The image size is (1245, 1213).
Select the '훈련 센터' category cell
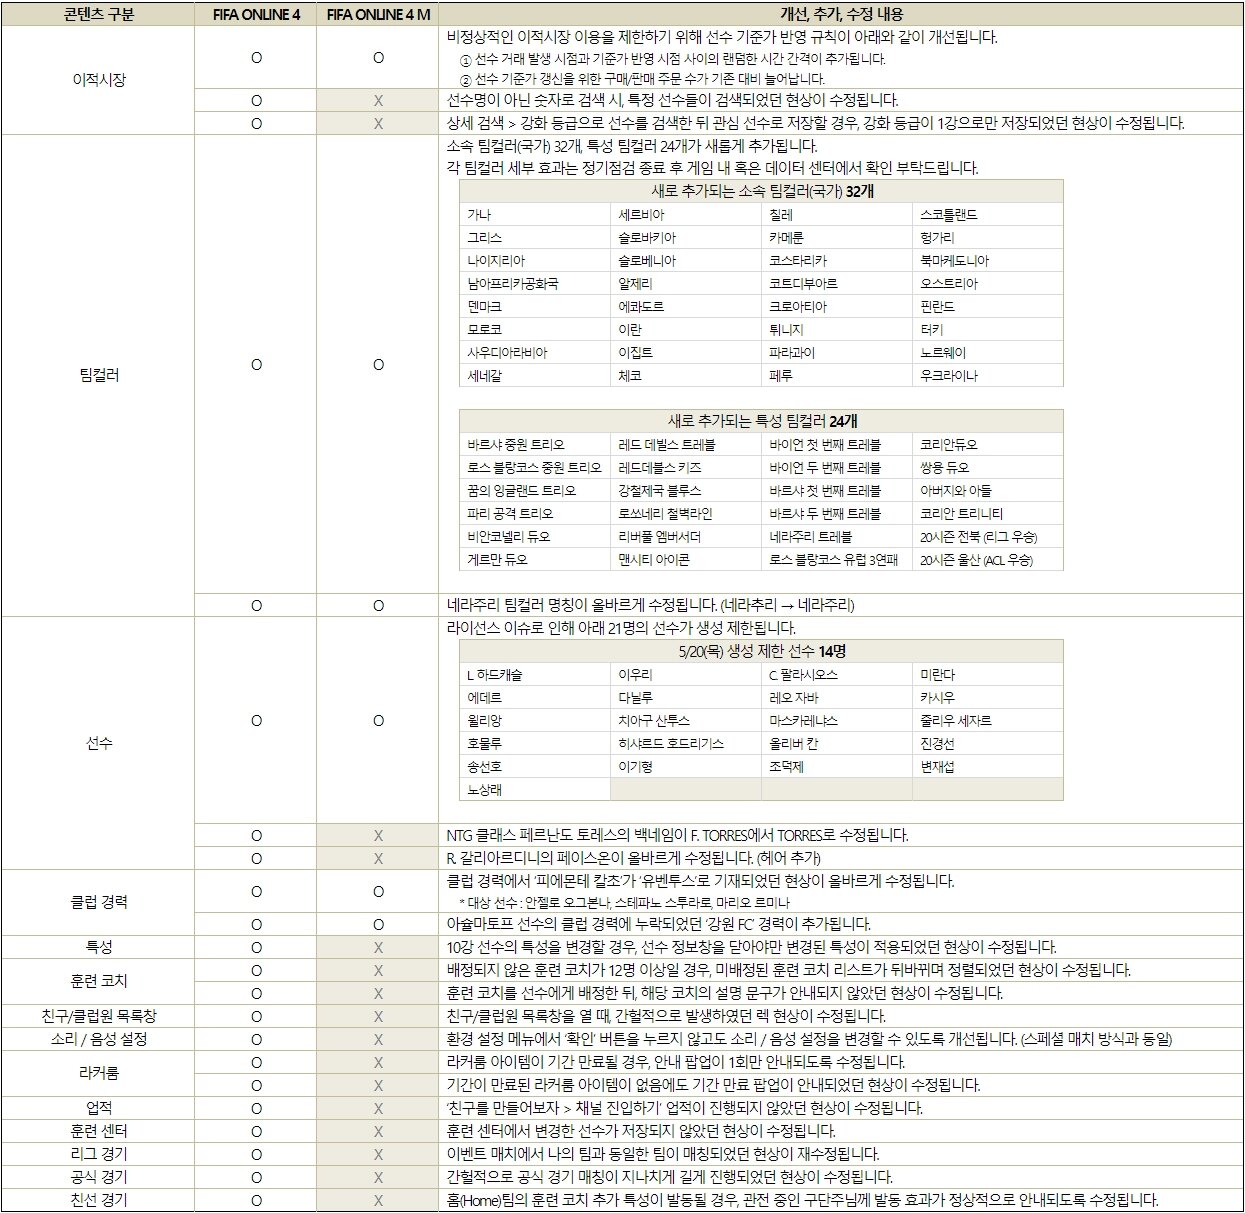99,1131
